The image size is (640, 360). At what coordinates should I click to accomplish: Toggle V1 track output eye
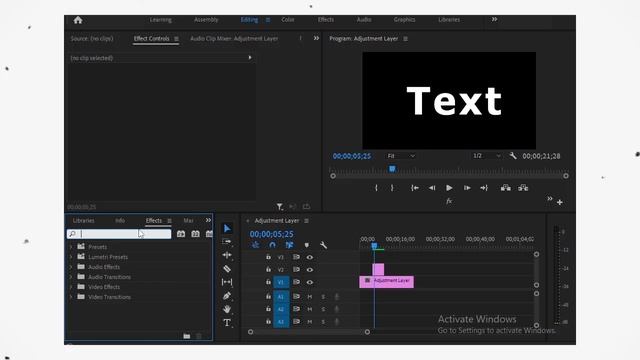pos(310,282)
